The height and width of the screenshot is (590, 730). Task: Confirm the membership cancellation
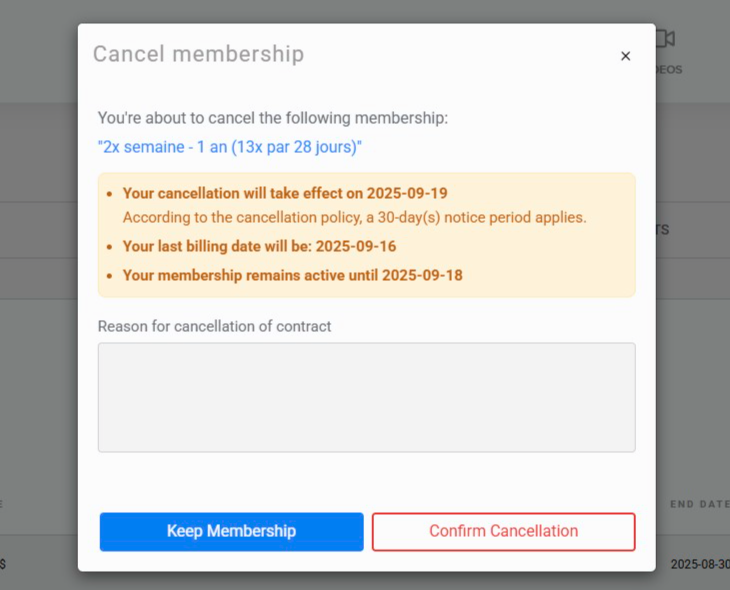pos(503,531)
